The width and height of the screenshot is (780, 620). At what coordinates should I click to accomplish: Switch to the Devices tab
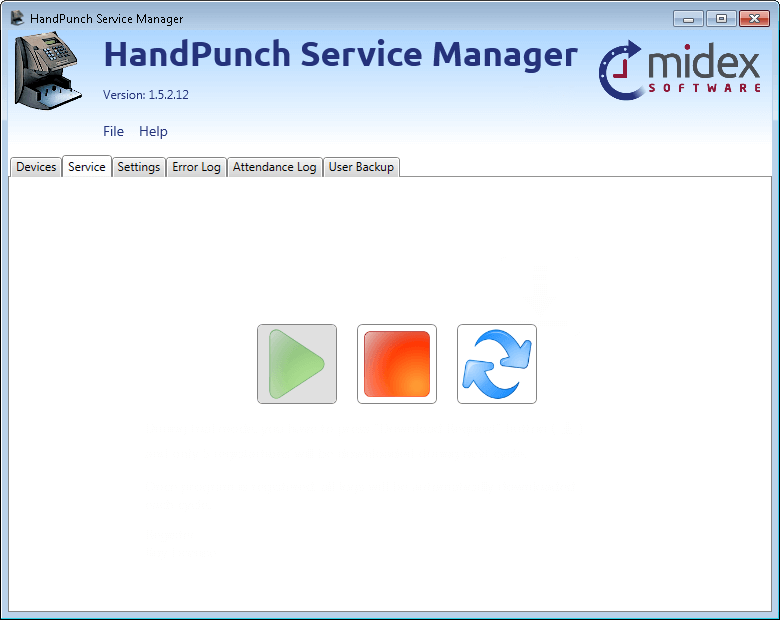coord(36,167)
